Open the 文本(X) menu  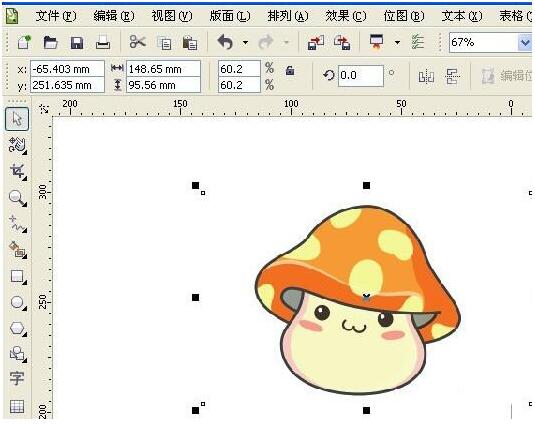(x=462, y=16)
